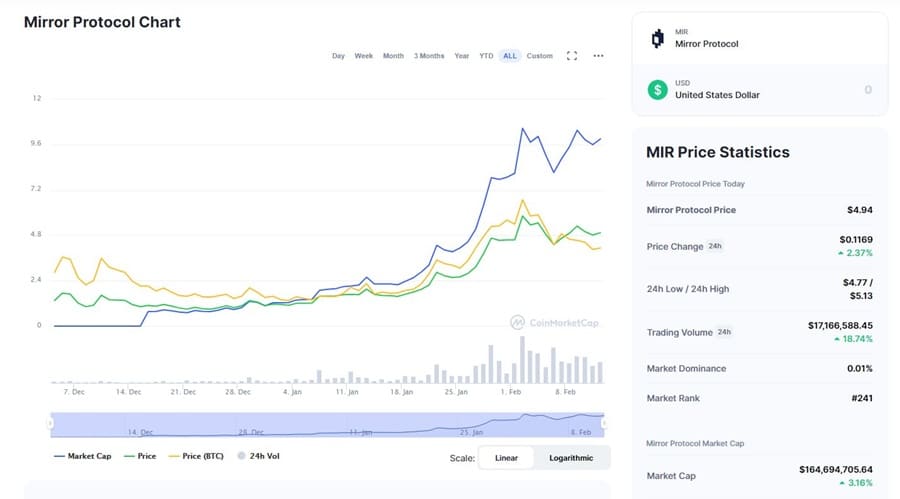Switch chart range to Month
Image resolution: width=900 pixels, height=499 pixels.
coord(393,56)
